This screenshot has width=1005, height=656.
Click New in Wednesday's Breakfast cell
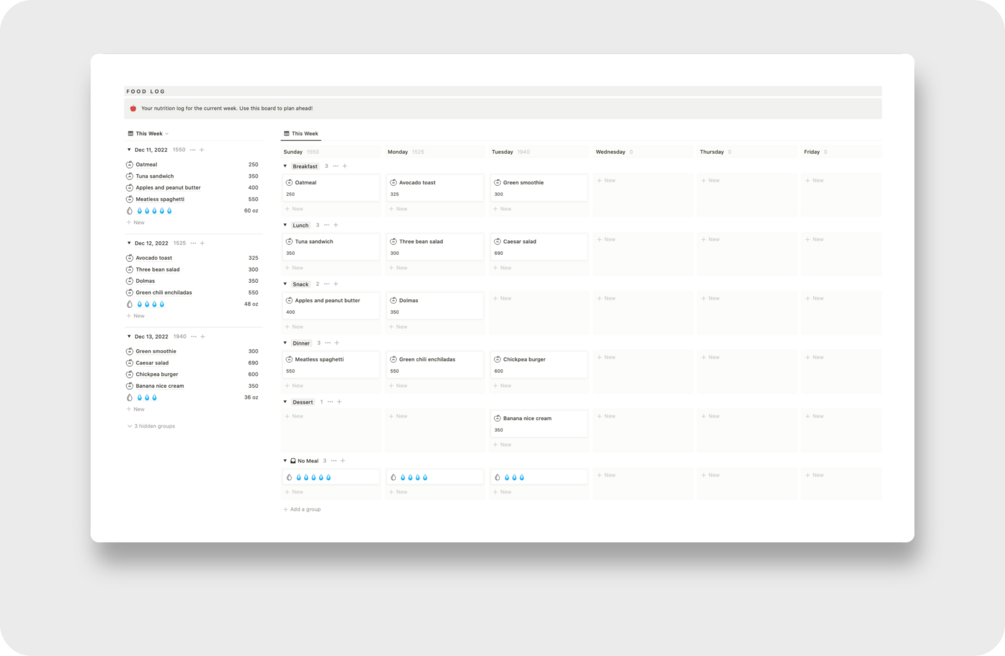point(606,181)
